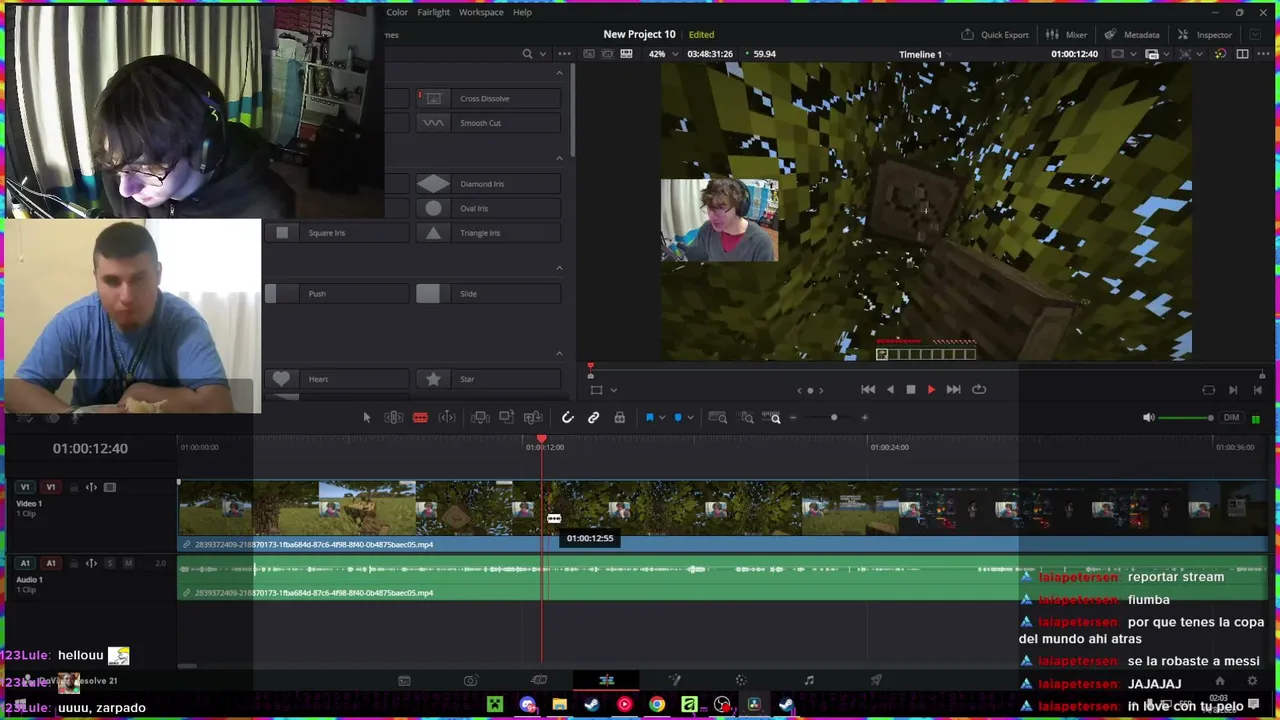Collapse the group containing Push and Slide
The height and width of the screenshot is (720, 1280).
tap(559, 268)
